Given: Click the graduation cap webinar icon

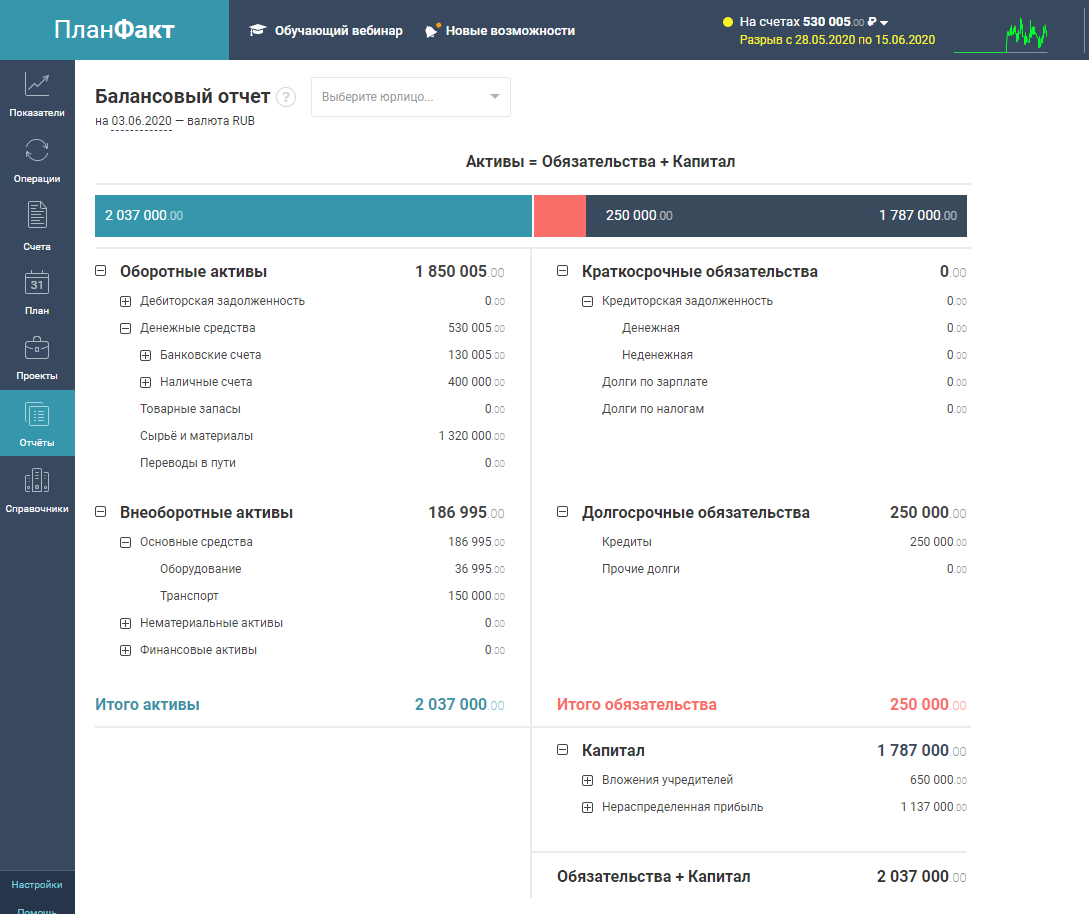Looking at the screenshot, I should [x=258, y=31].
